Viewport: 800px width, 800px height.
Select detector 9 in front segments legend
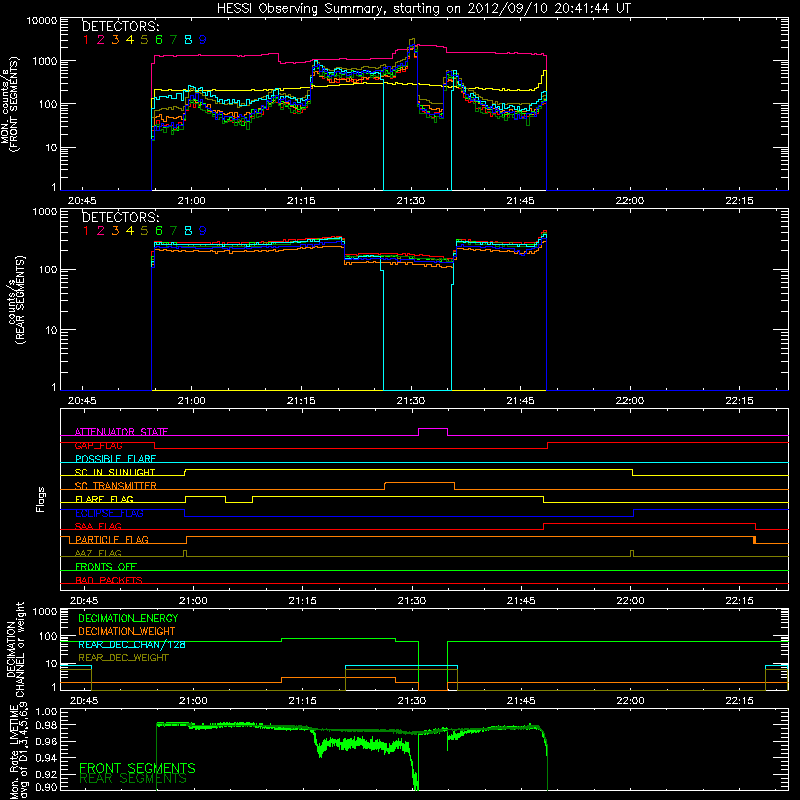click(x=203, y=39)
